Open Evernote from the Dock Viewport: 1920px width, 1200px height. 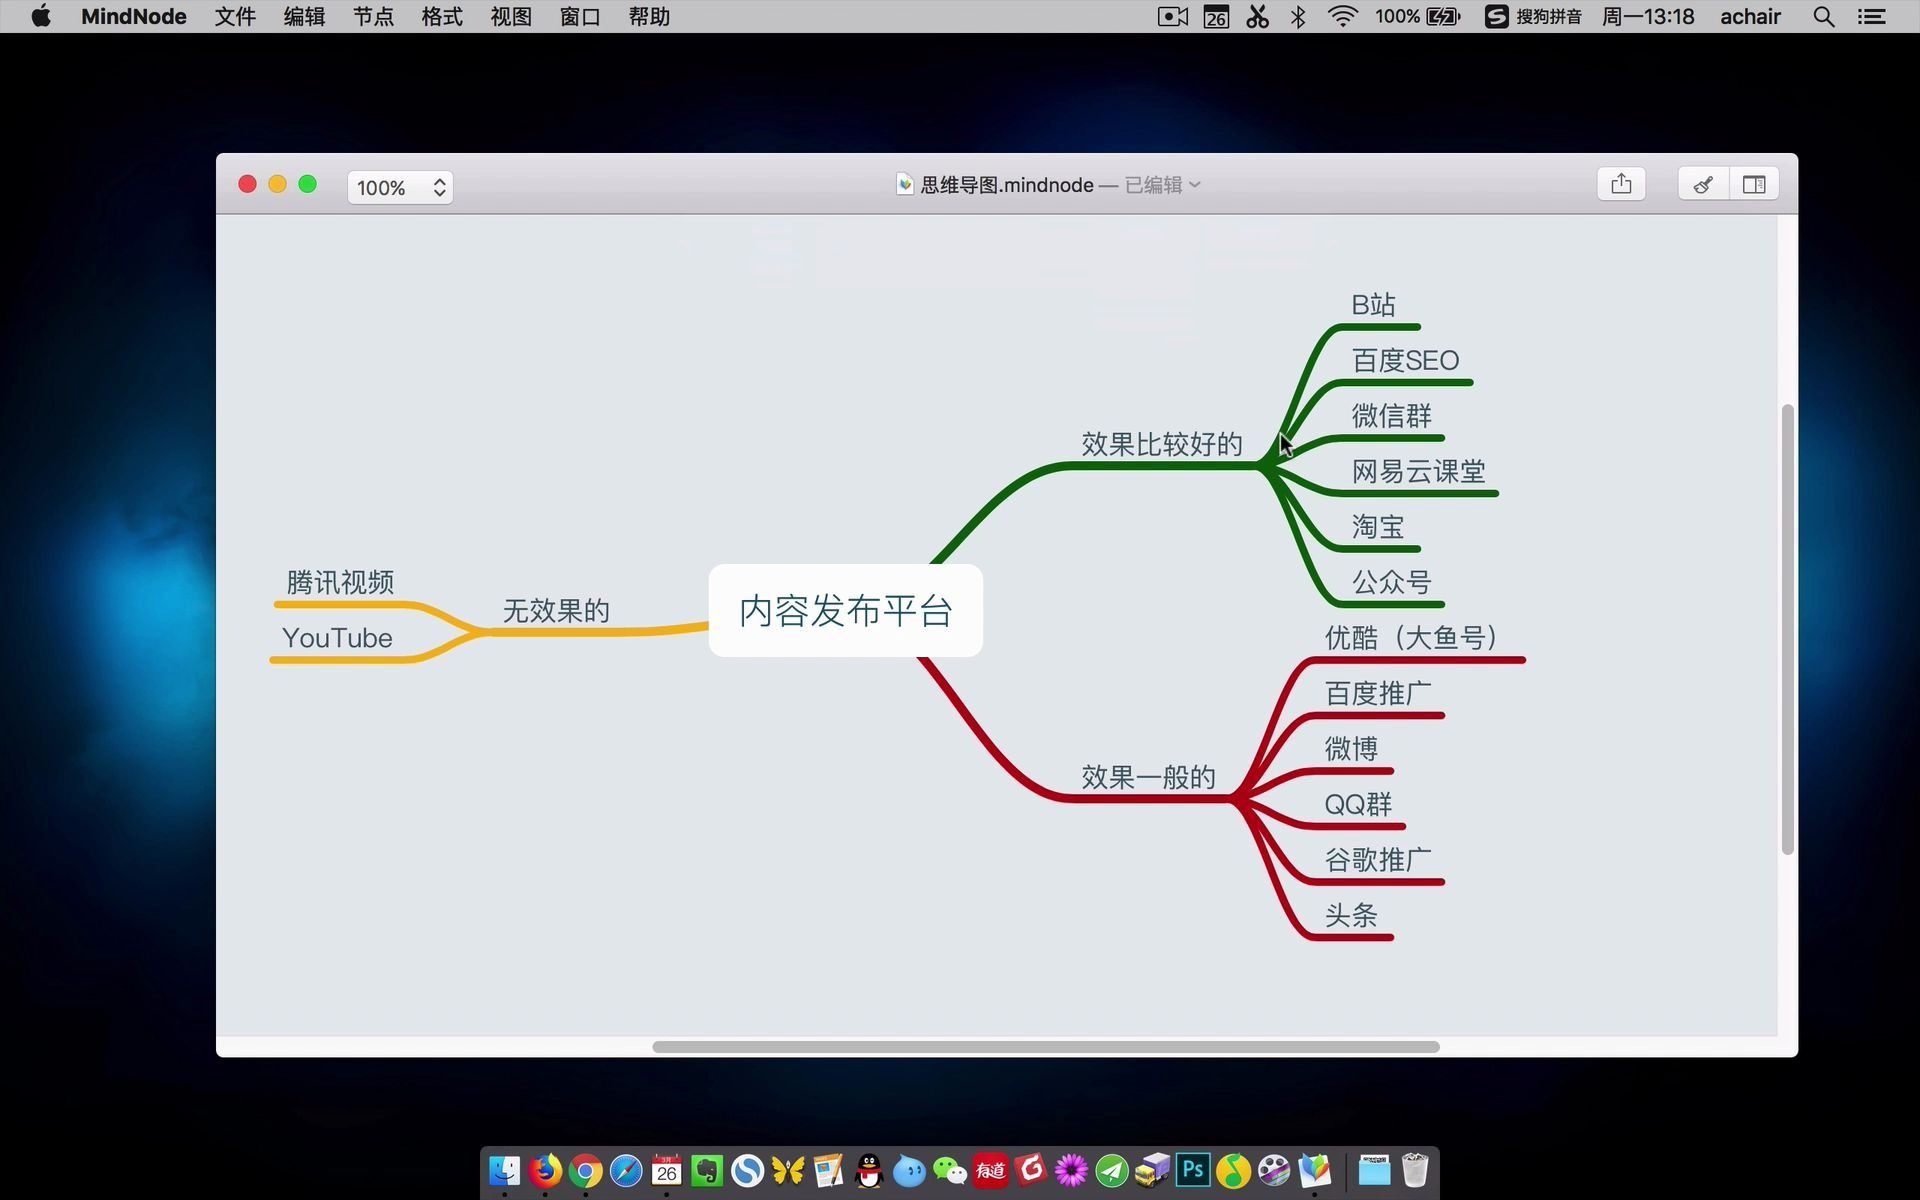(x=707, y=1170)
